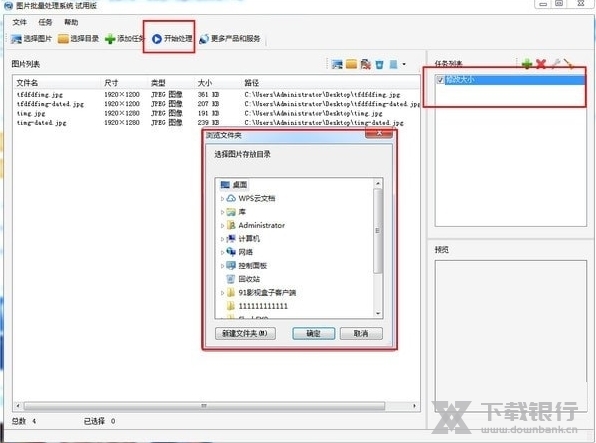Select the file tfdfdfimg-dated.jpg in the list
Screen dimensions: 596x443
coord(50,104)
